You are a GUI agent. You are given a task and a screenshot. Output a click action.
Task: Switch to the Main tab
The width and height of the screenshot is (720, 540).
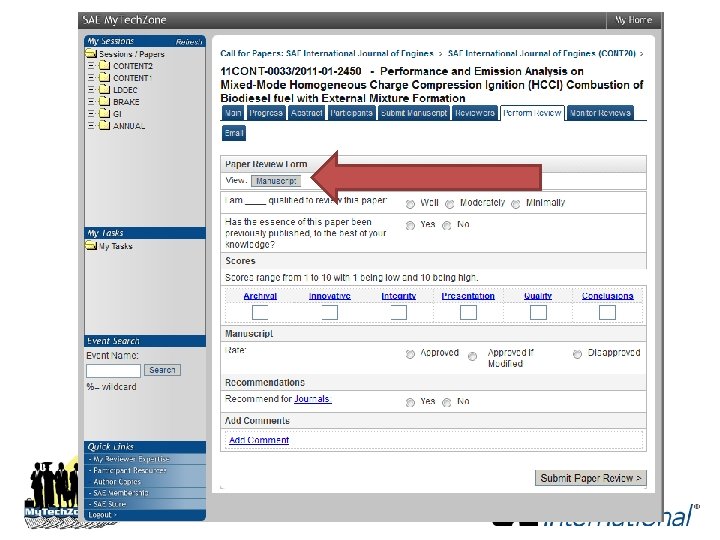pos(233,113)
